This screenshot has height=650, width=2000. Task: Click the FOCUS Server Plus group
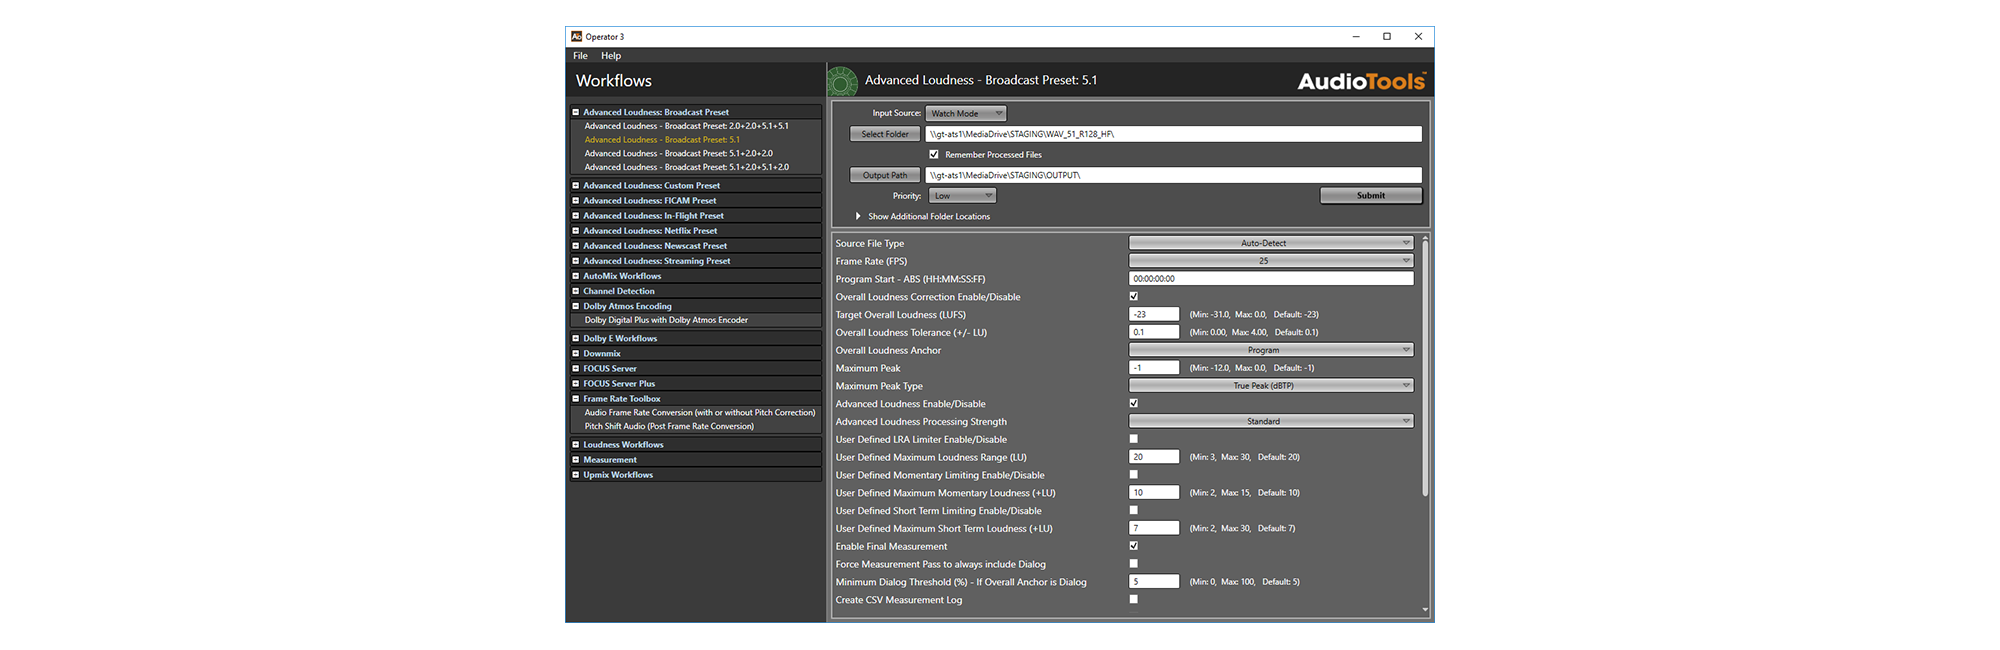tap(619, 383)
